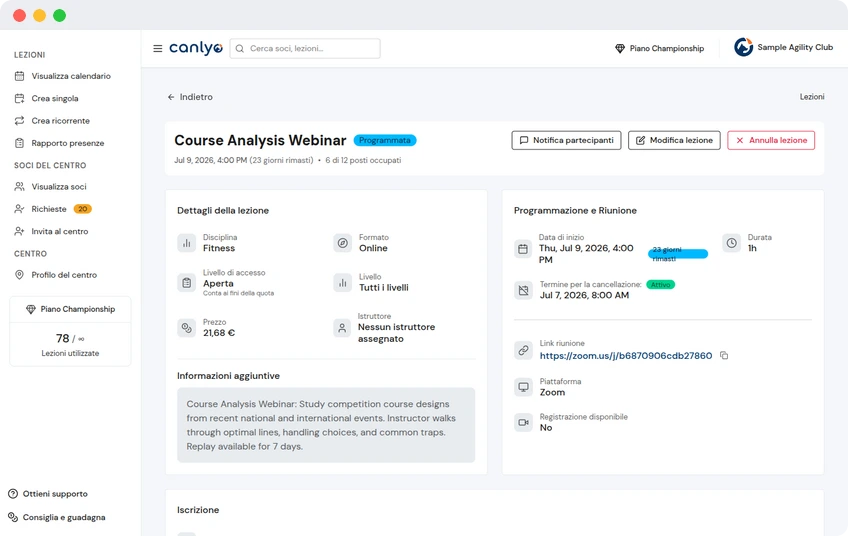Click the Disciplina bar chart icon

pyautogui.click(x=187, y=243)
